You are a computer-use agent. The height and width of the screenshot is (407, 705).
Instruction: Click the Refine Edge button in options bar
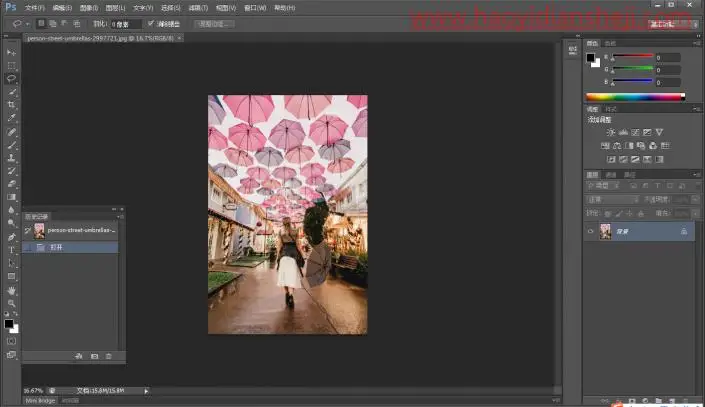tap(214, 24)
